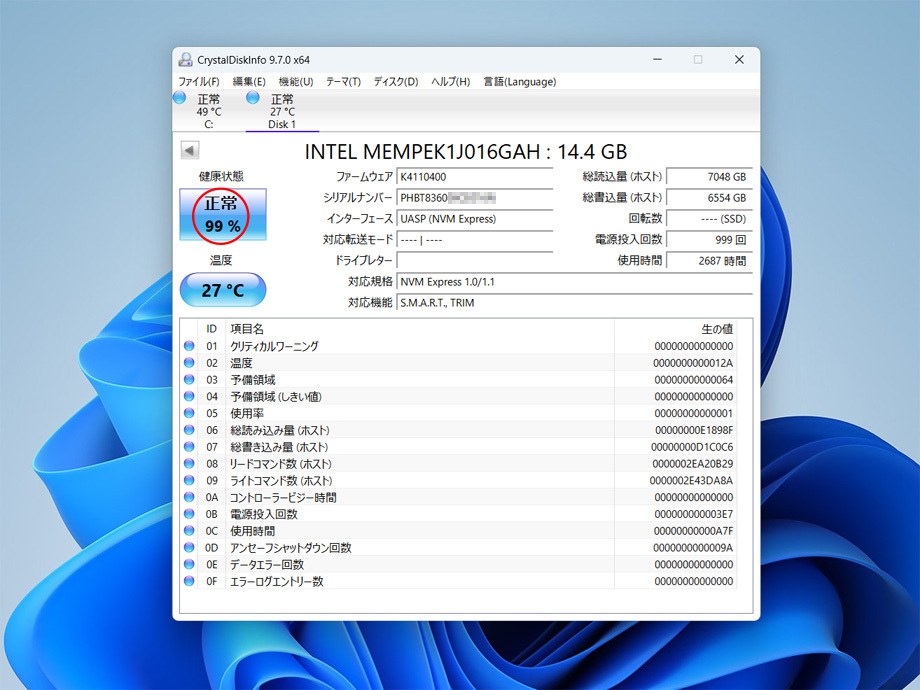Click raw value 000000000003E7

(x=694, y=514)
